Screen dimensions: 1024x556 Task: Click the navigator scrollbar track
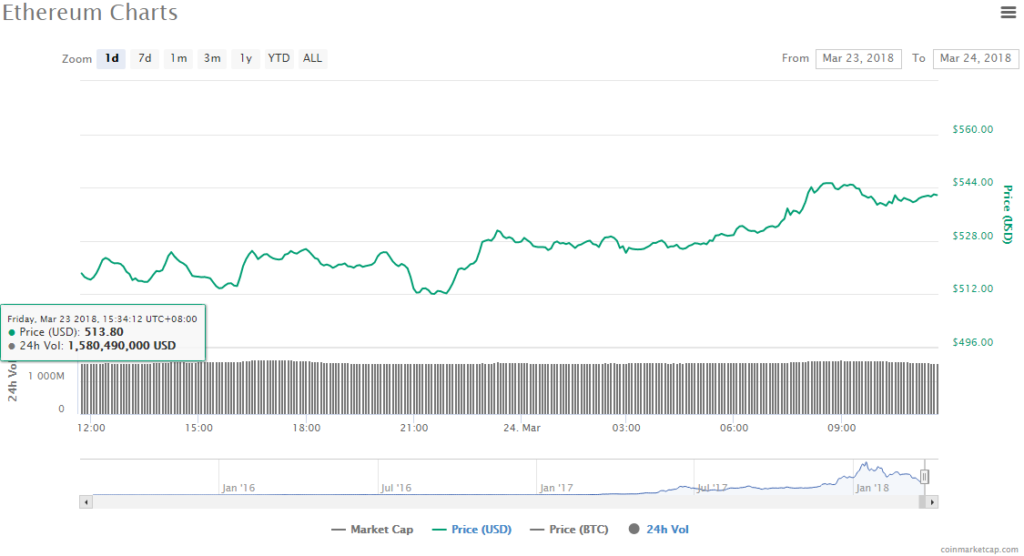500,501
